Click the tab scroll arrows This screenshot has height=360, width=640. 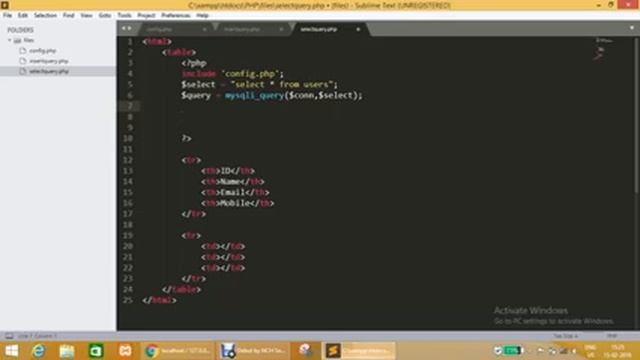click(x=127, y=29)
